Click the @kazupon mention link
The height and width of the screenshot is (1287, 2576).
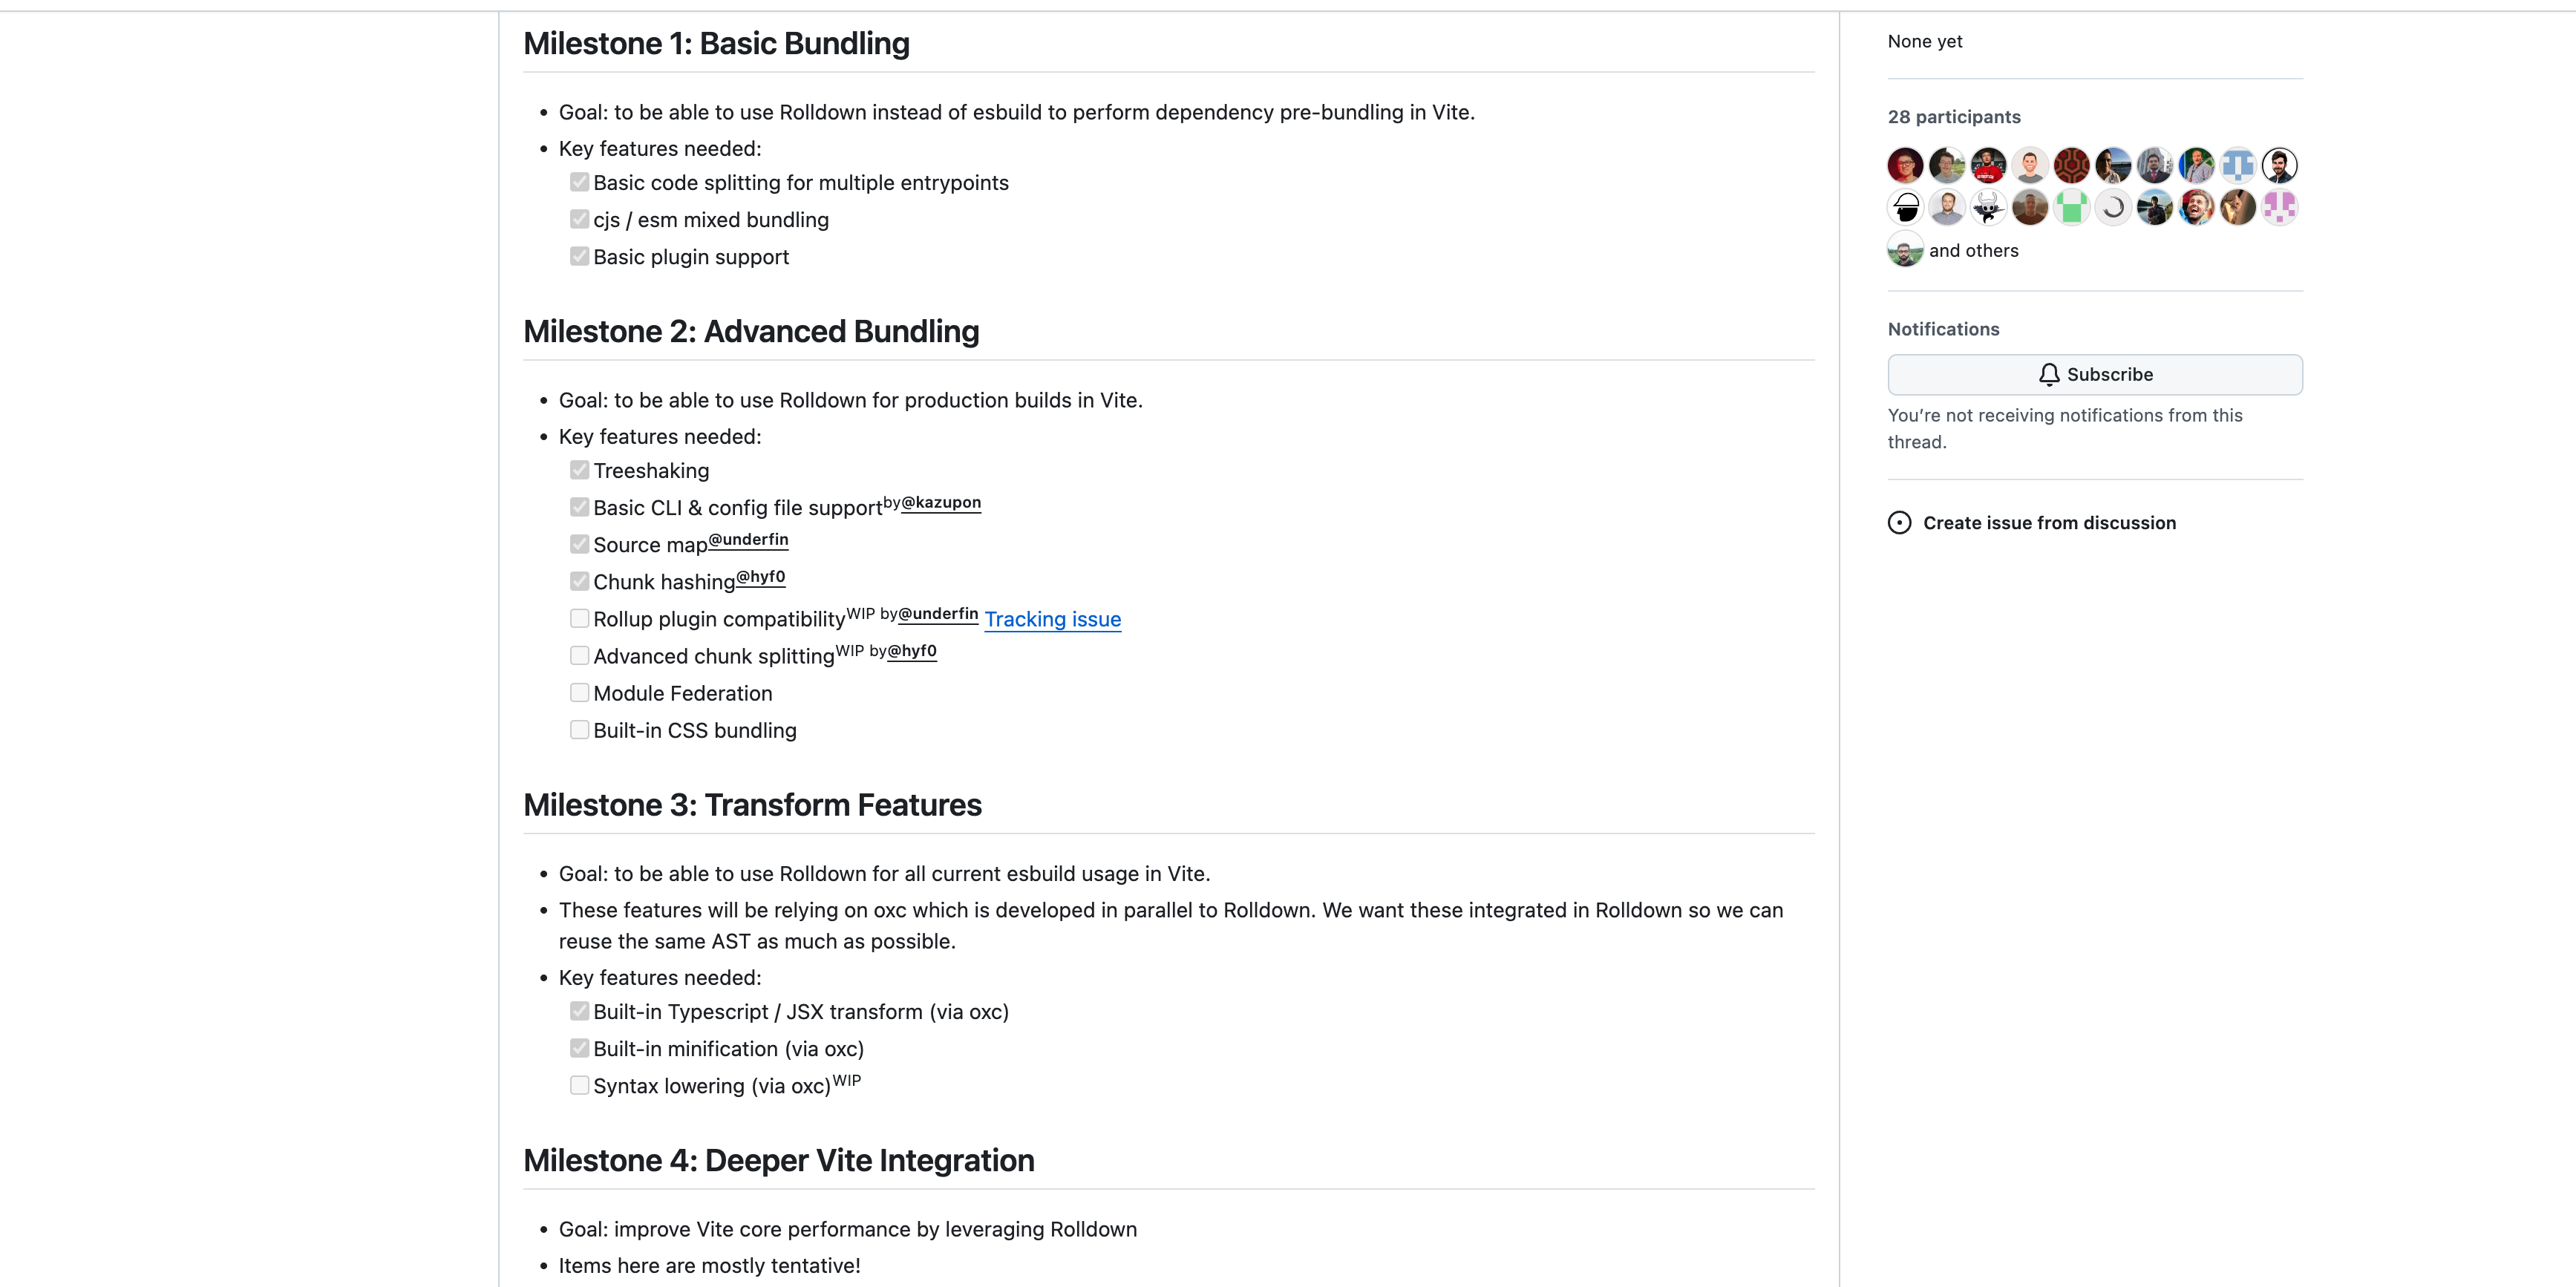(941, 502)
